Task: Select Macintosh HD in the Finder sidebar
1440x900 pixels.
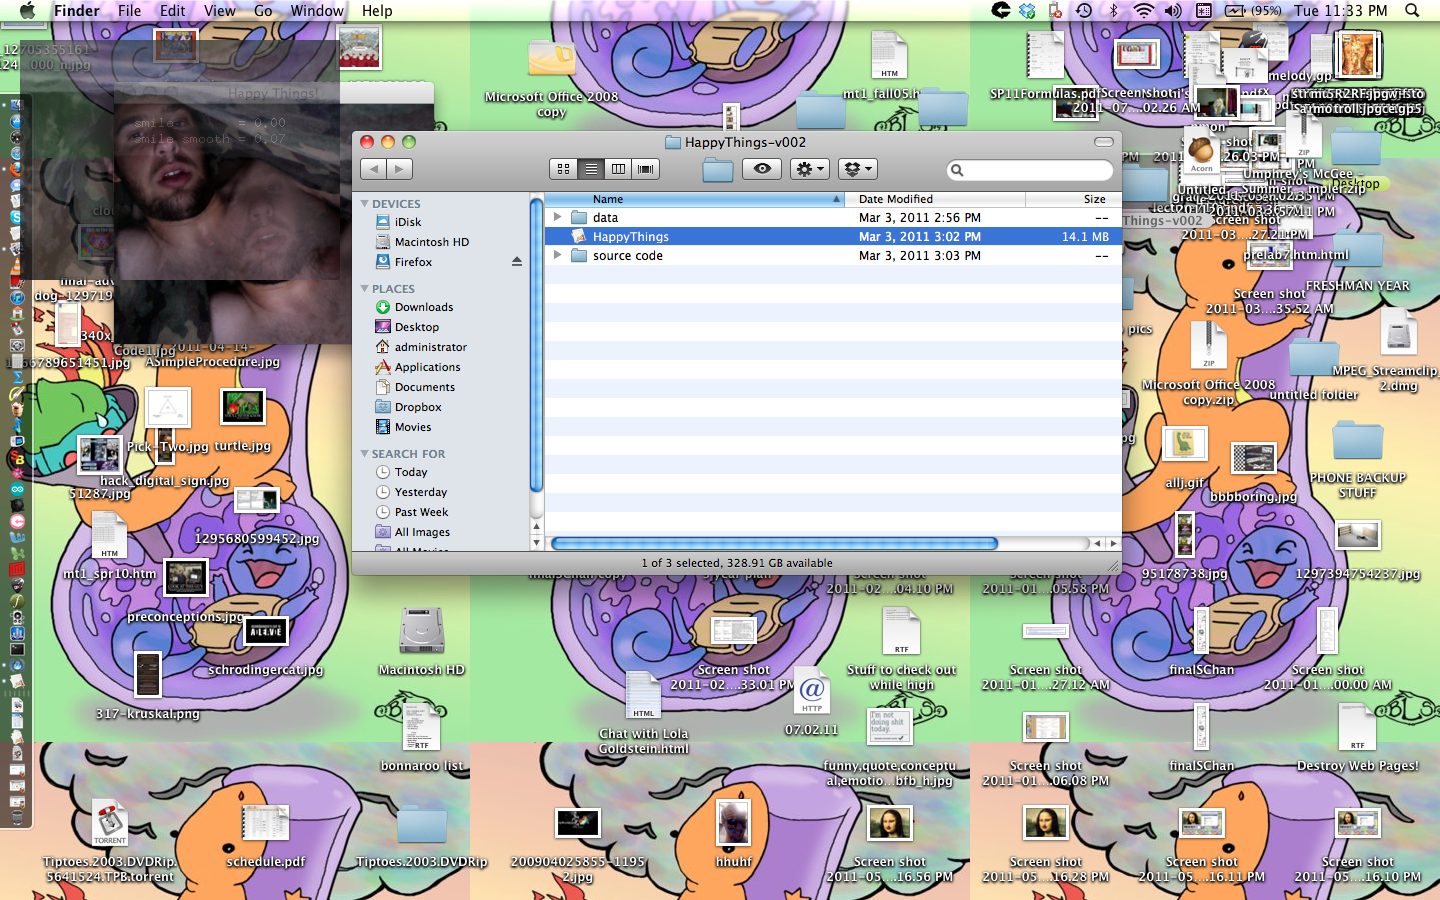Action: pyautogui.click(x=431, y=242)
